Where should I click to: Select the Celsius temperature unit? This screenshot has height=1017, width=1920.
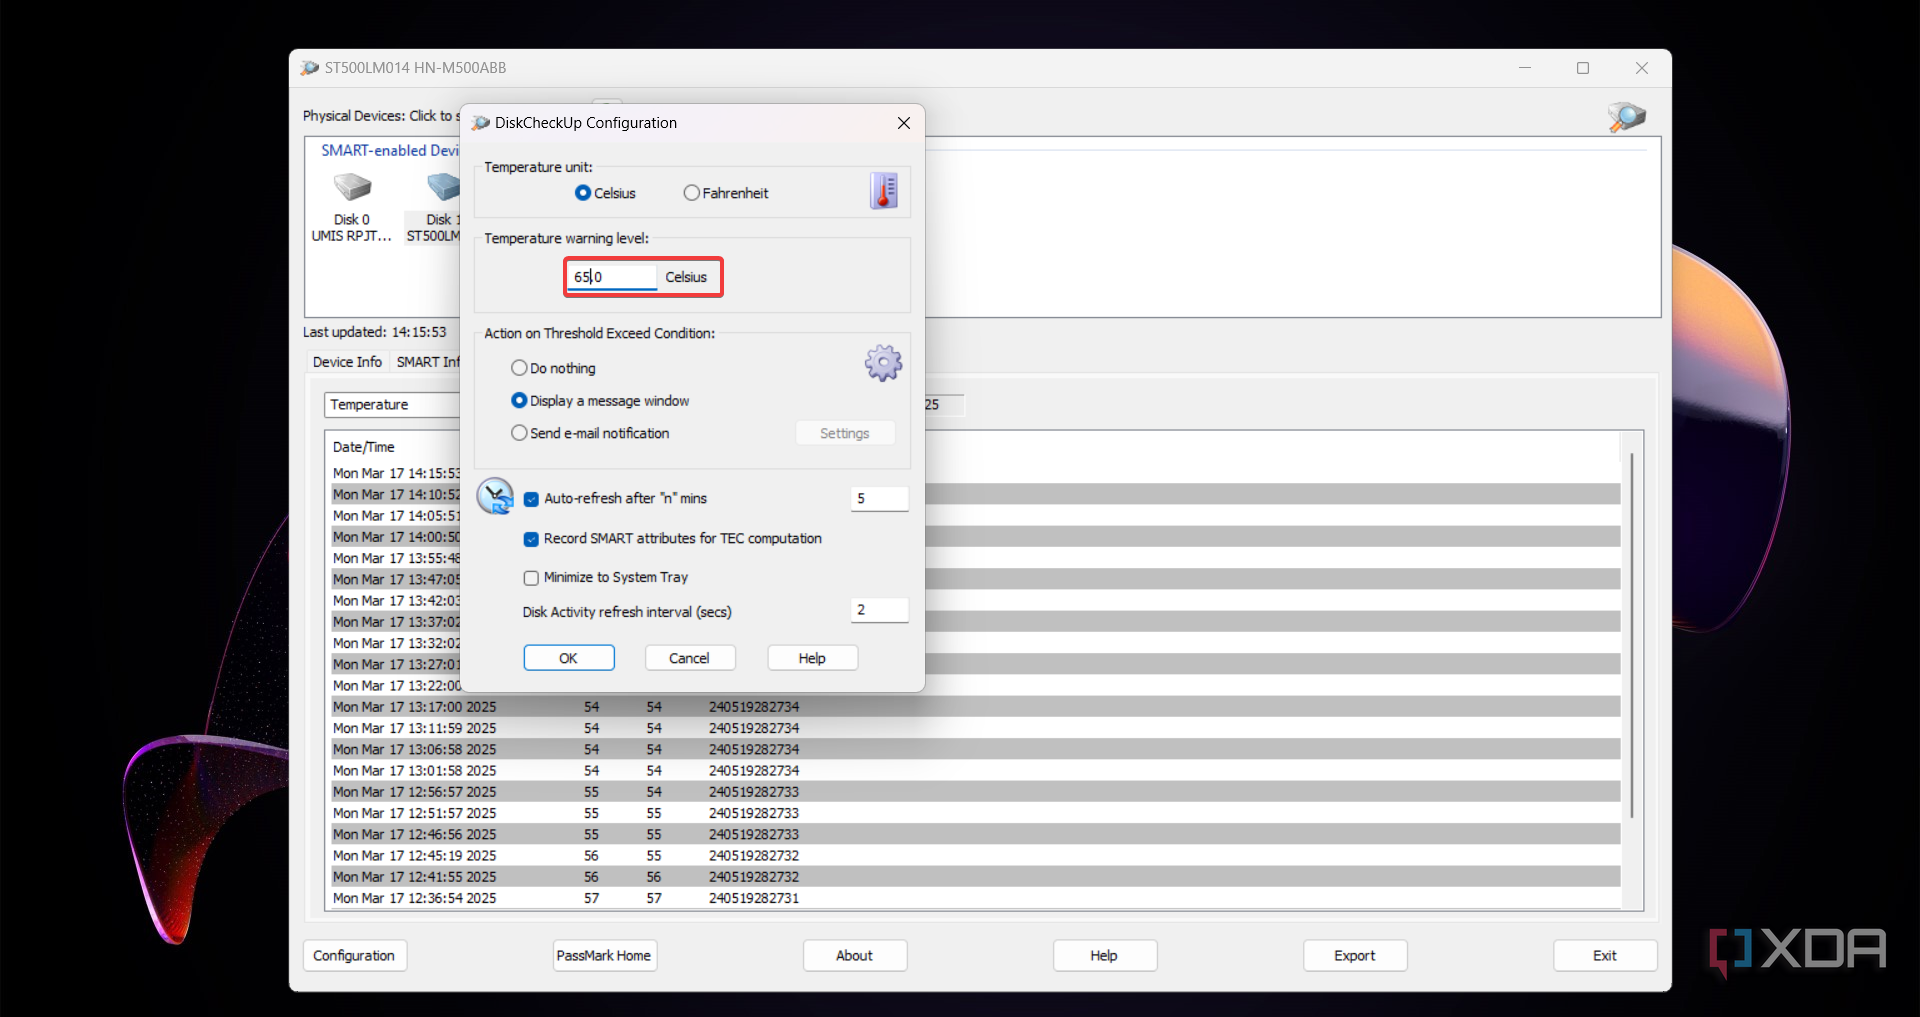pyautogui.click(x=583, y=193)
